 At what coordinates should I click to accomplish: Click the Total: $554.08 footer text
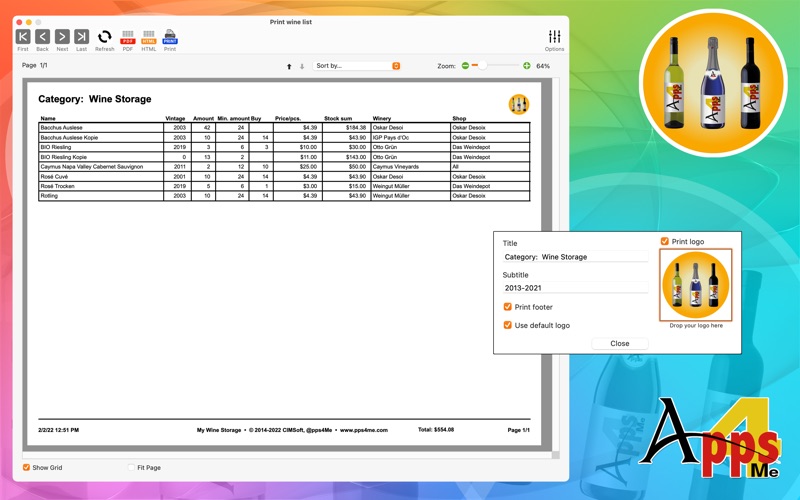coord(436,430)
